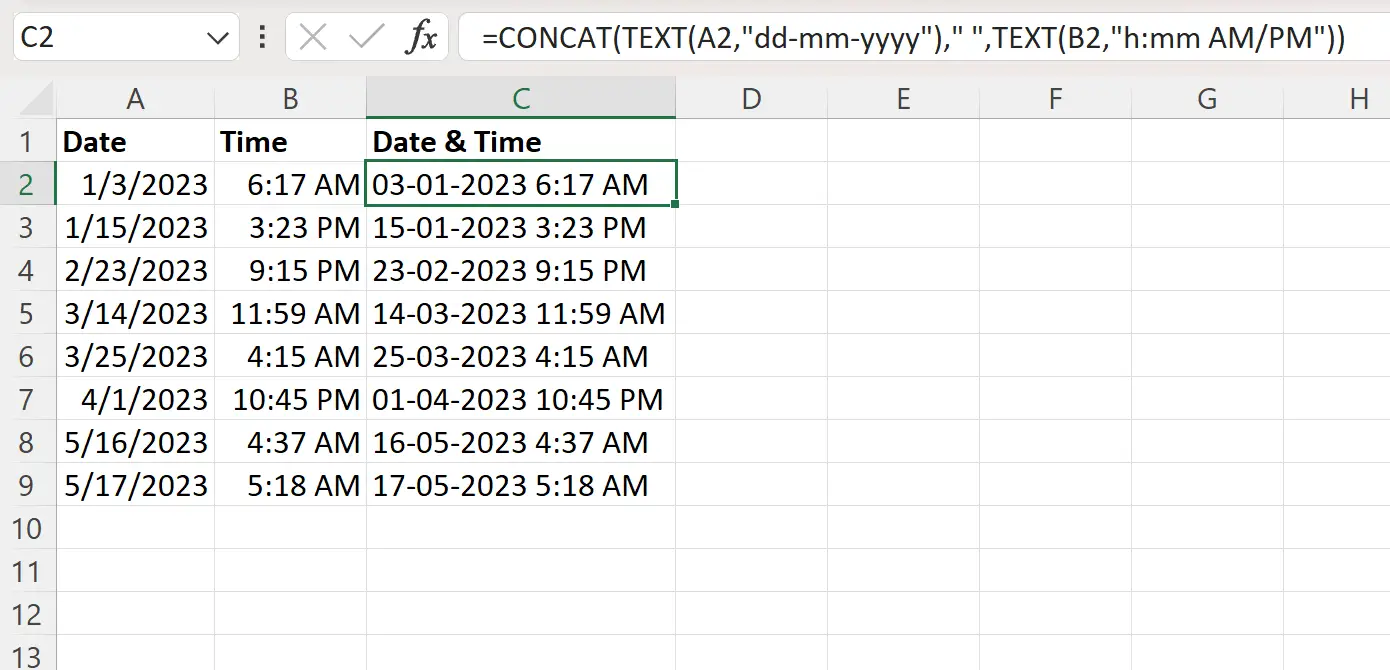Select the Date header cell
This screenshot has height=670, width=1390.
[x=135, y=141]
